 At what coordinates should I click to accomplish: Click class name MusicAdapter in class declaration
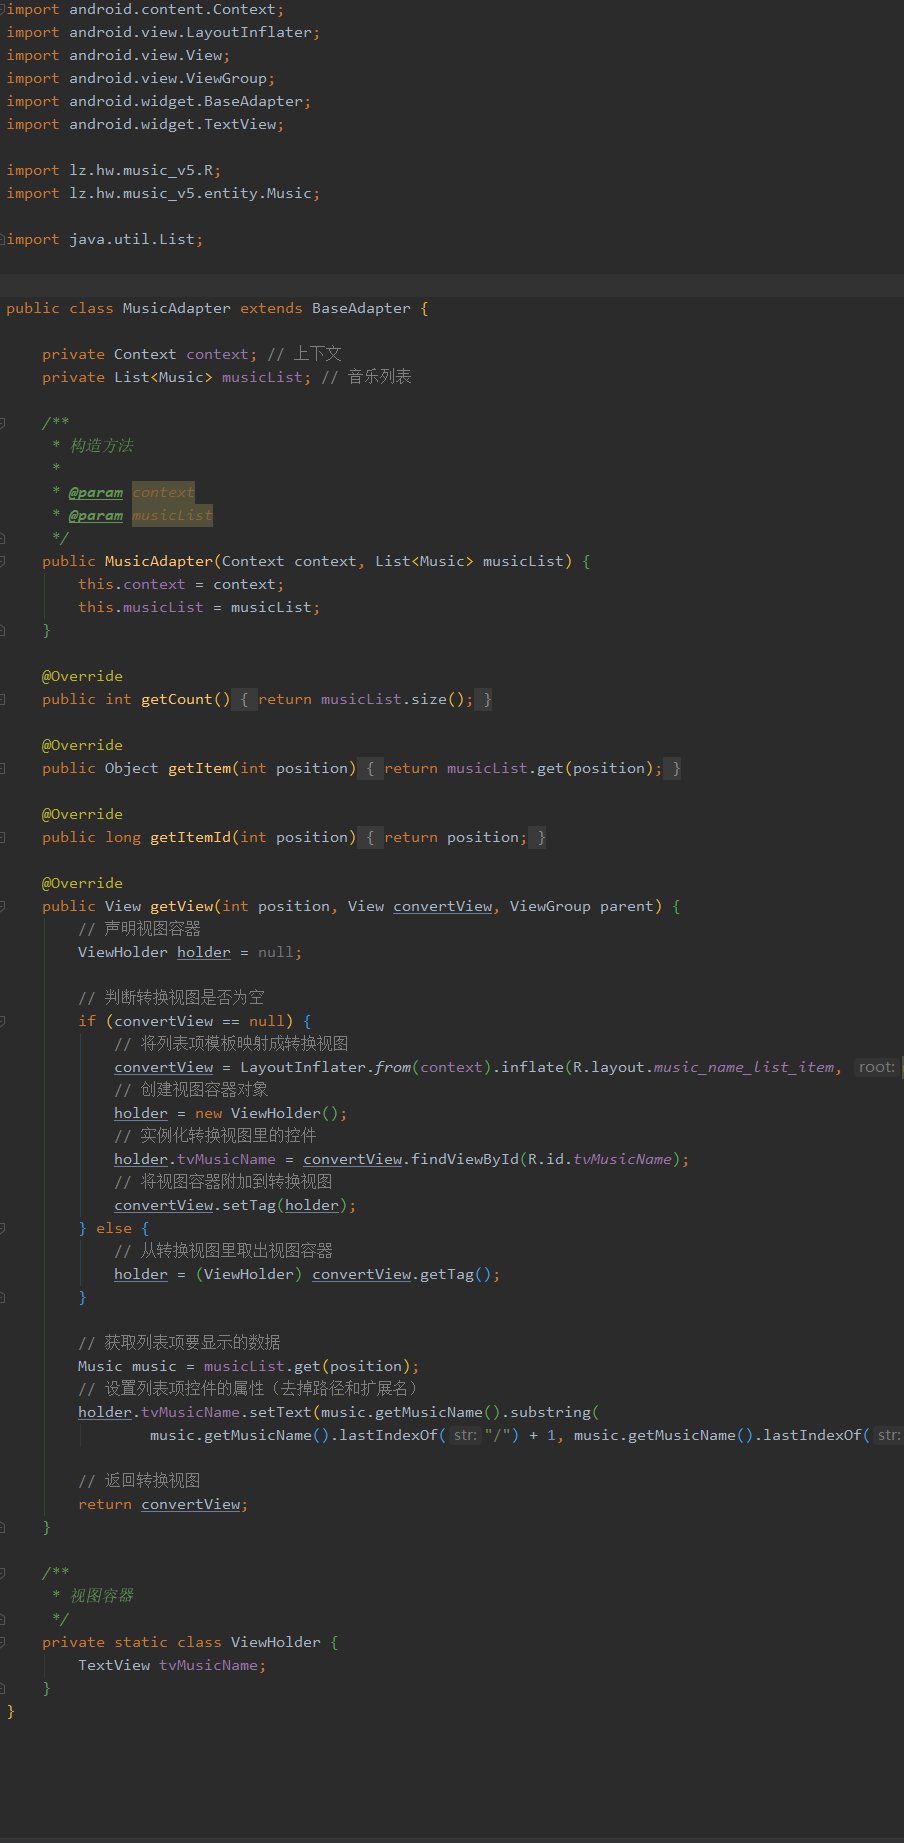pos(177,308)
